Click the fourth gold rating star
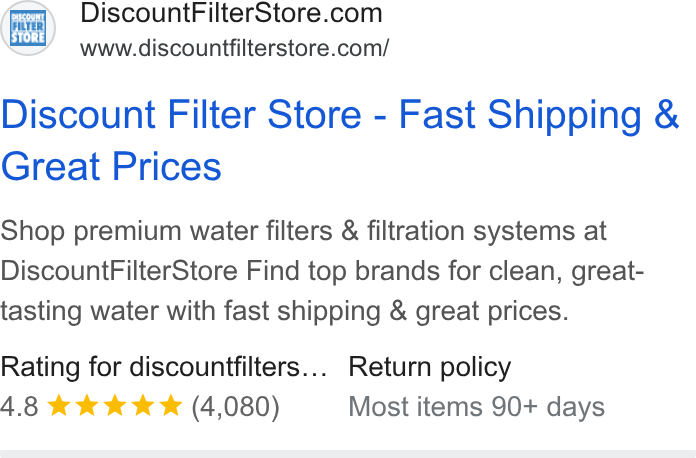This screenshot has width=696, height=458. [x=143, y=406]
